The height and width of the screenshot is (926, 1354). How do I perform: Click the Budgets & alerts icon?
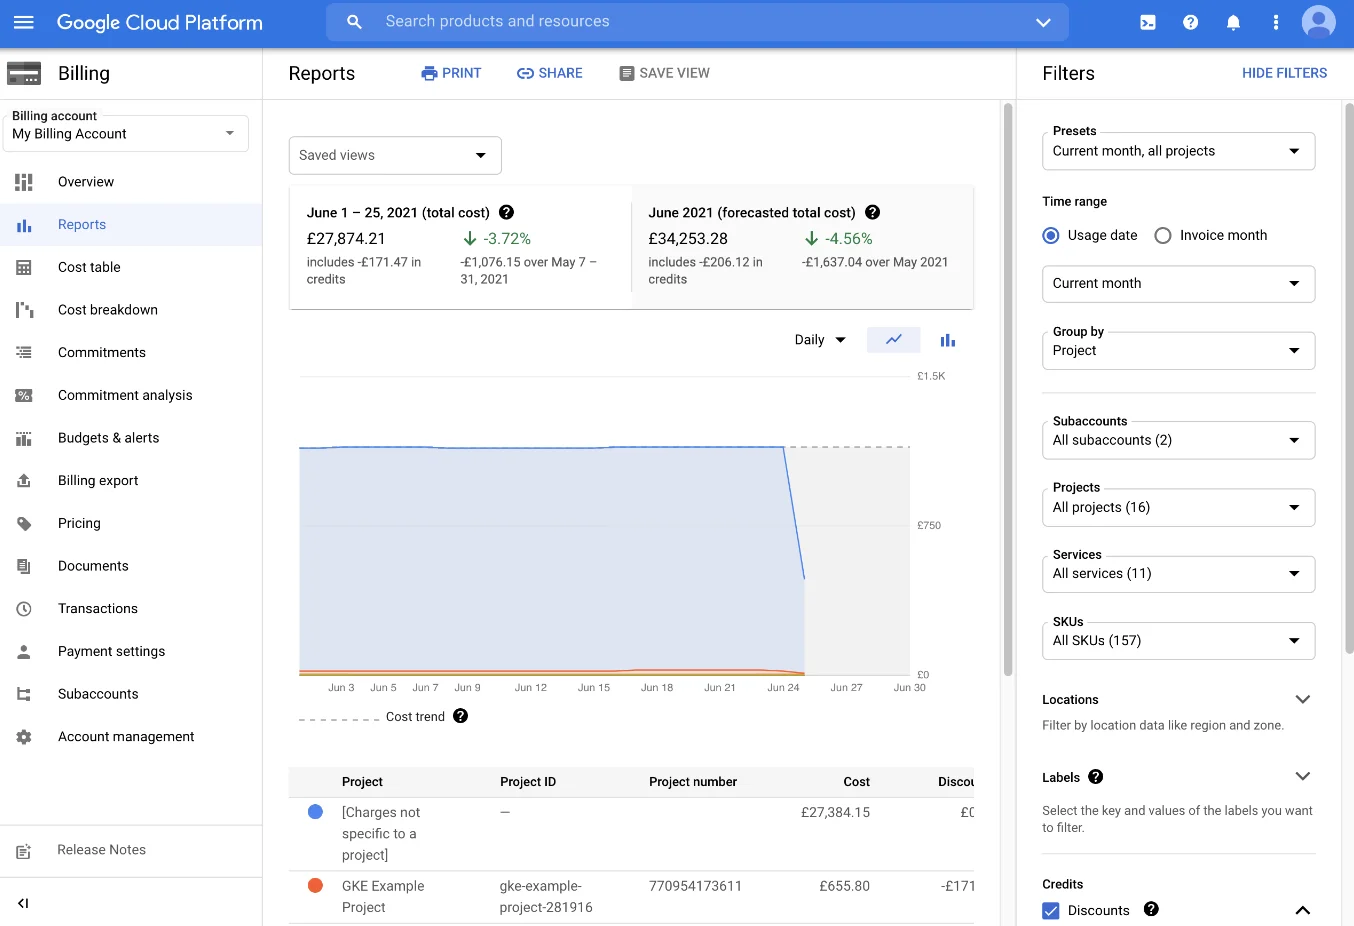click(24, 438)
